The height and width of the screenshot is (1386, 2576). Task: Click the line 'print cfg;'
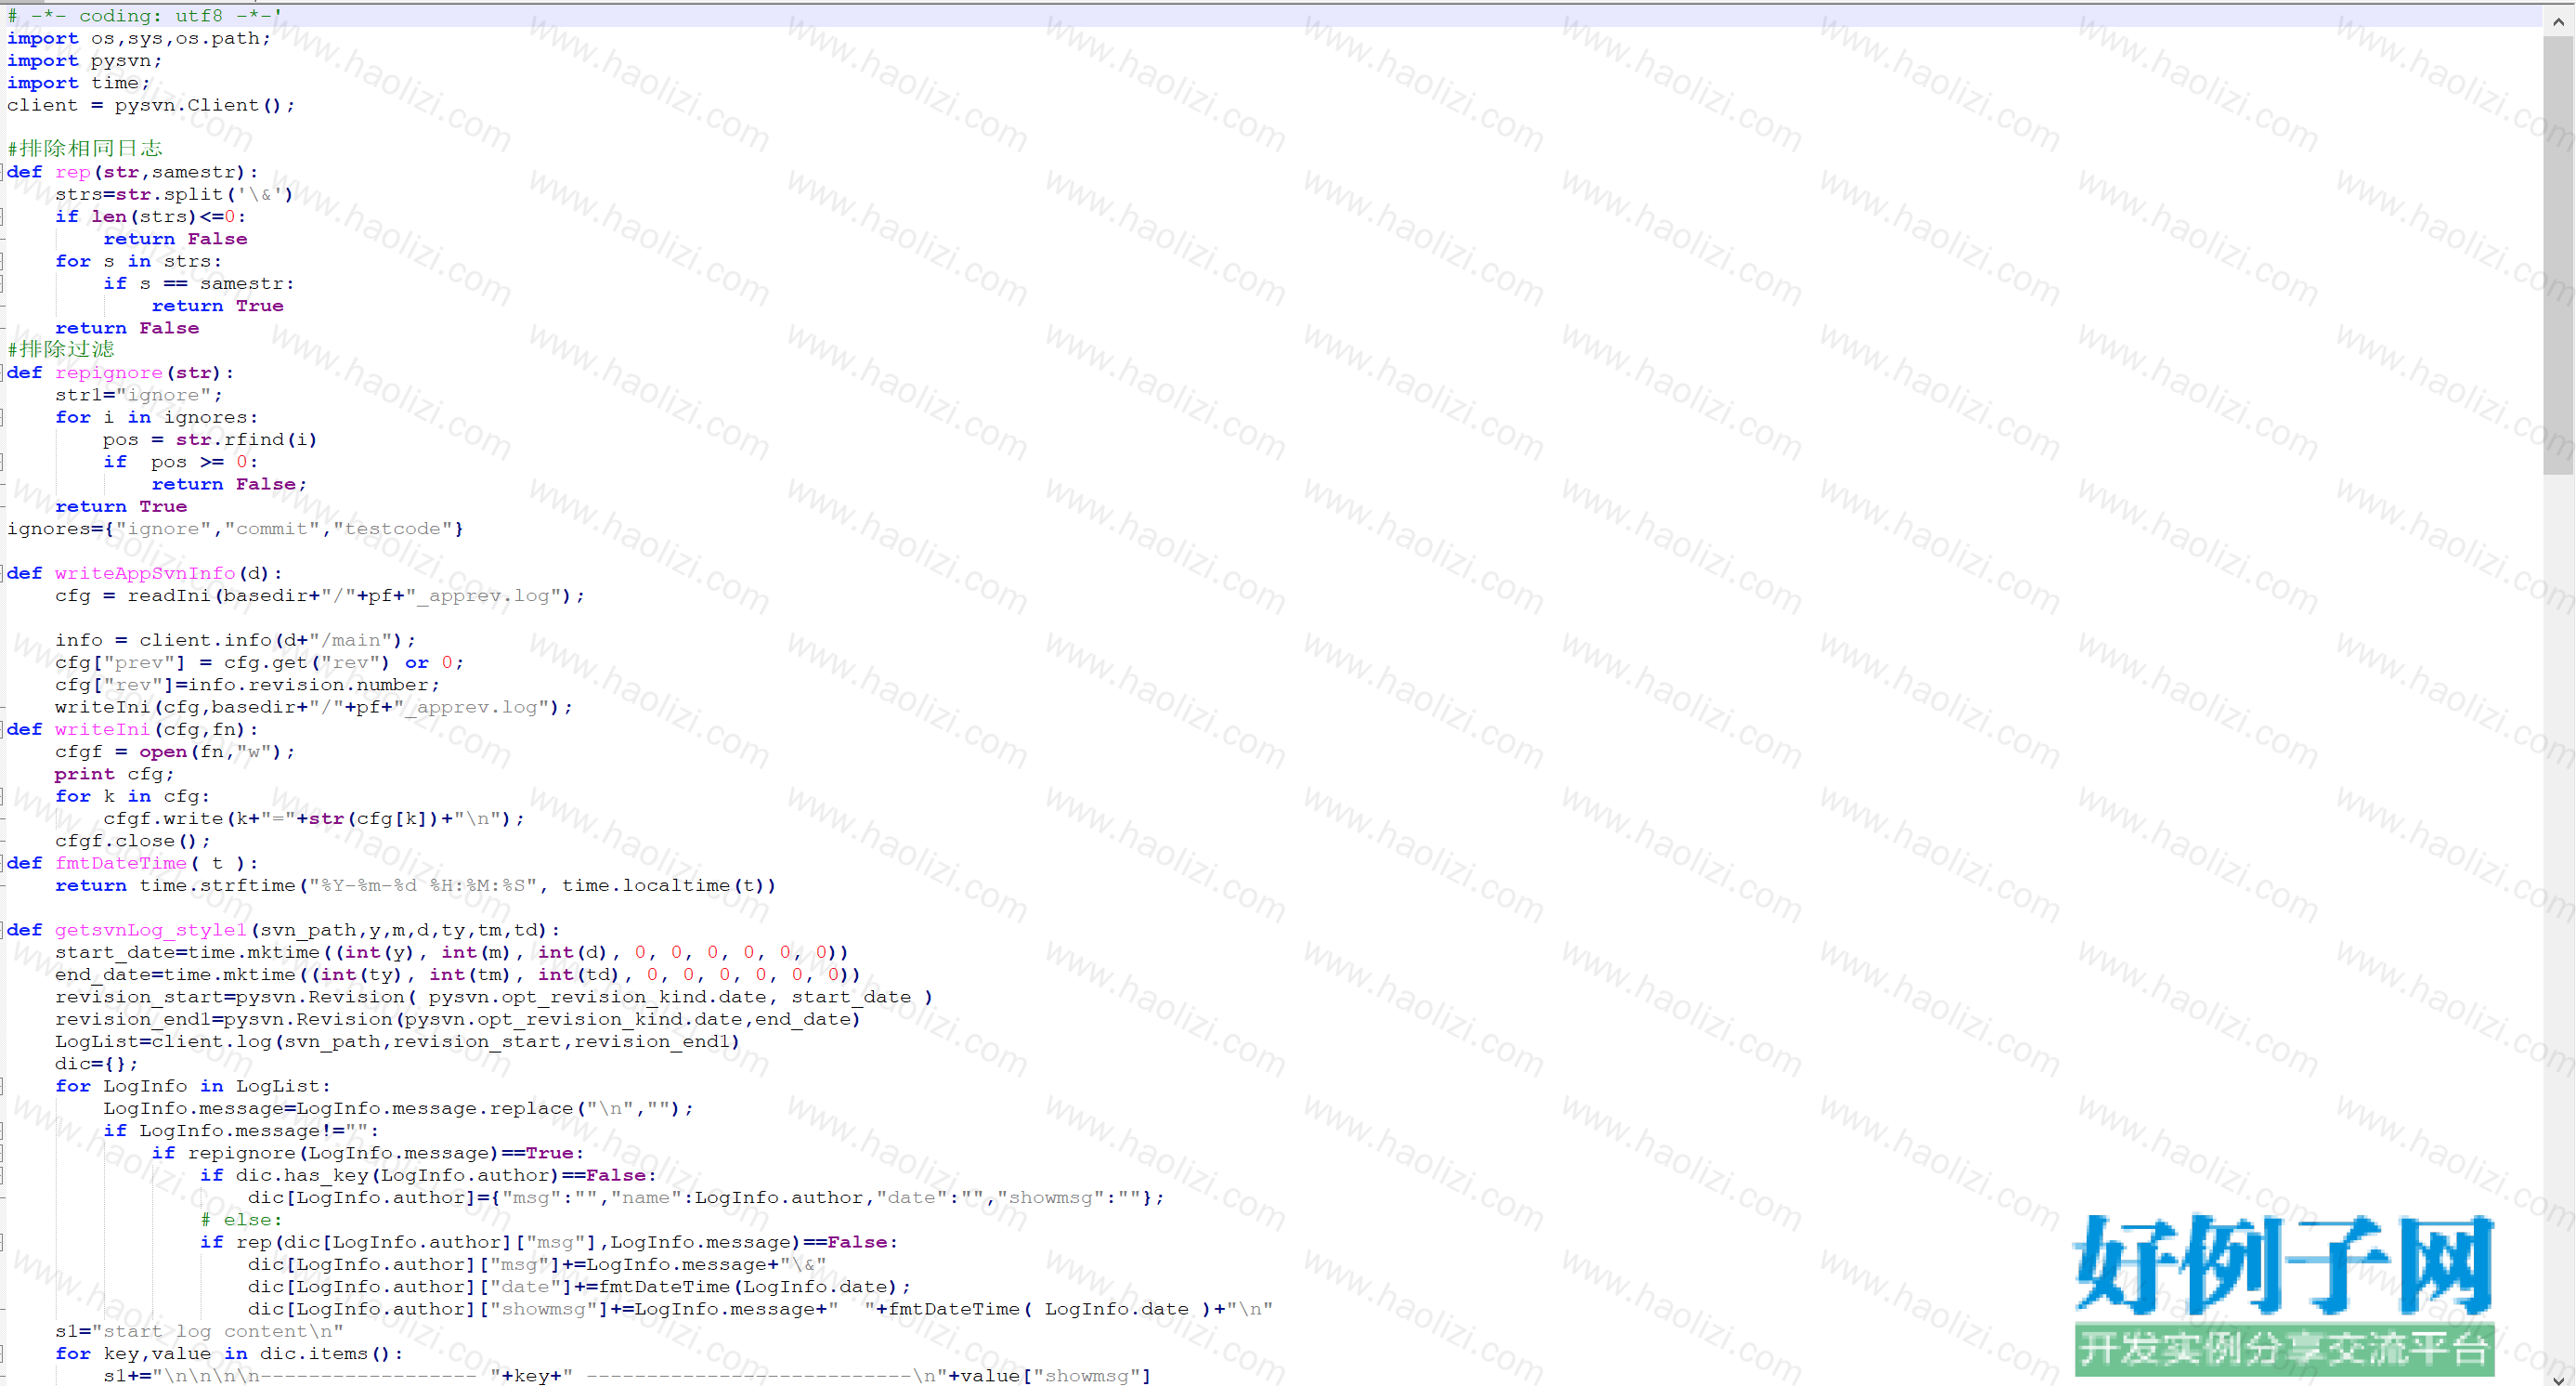(114, 774)
